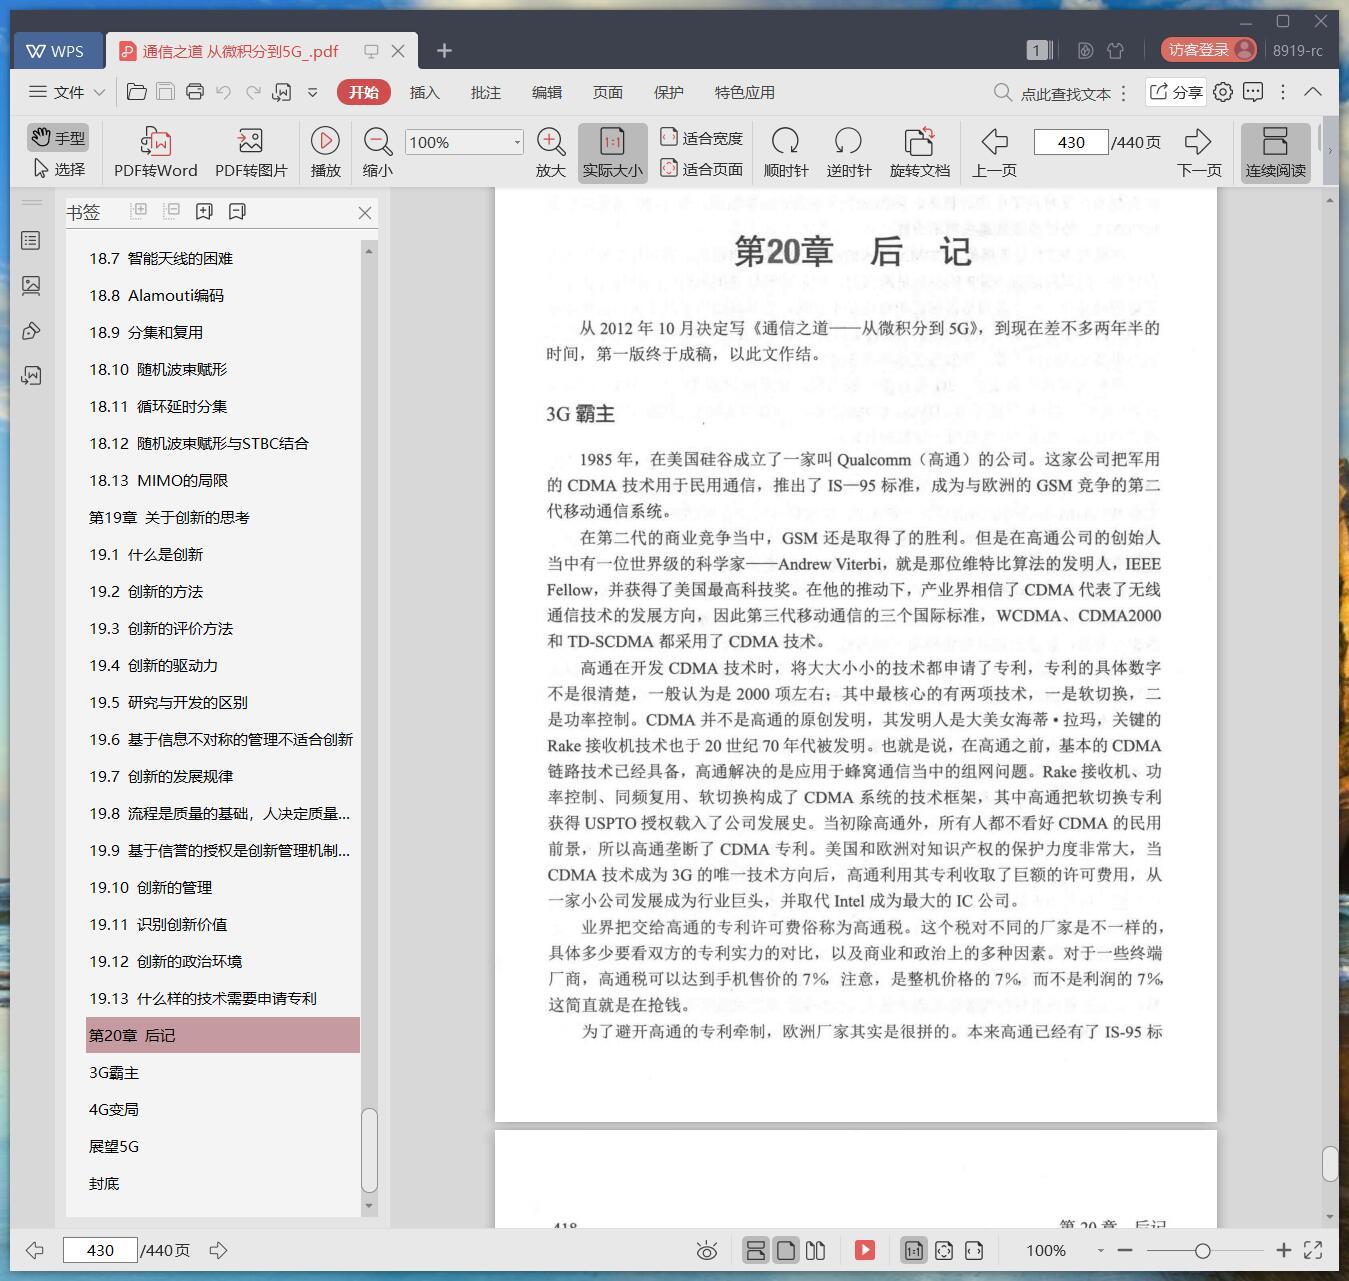This screenshot has height=1281, width=1349.
Task: Open the comment/feedback icon beside settings
Action: (x=1253, y=92)
